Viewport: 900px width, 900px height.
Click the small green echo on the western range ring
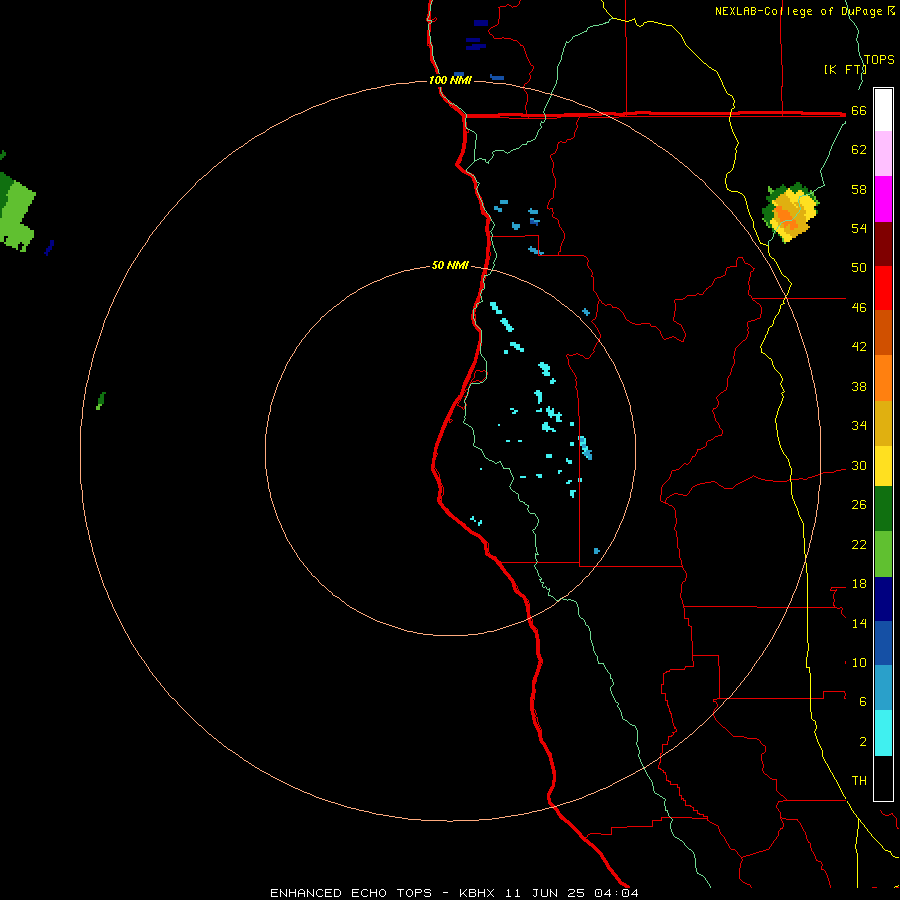click(101, 401)
